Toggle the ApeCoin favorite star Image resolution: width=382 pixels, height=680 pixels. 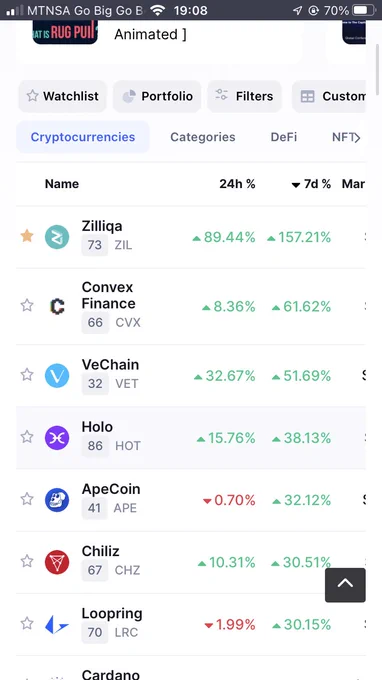pyautogui.click(x=27, y=499)
